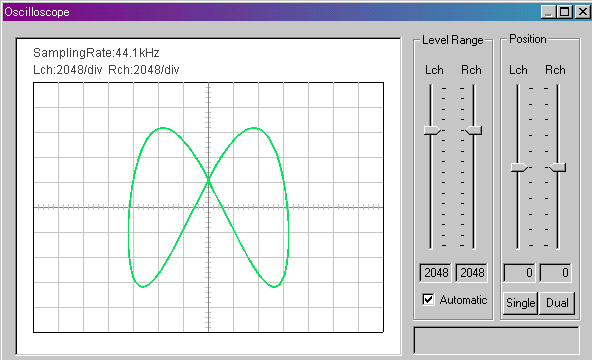Click the Level Range Rch slider thumb
Screen dimensions: 592x360
click(x=473, y=131)
